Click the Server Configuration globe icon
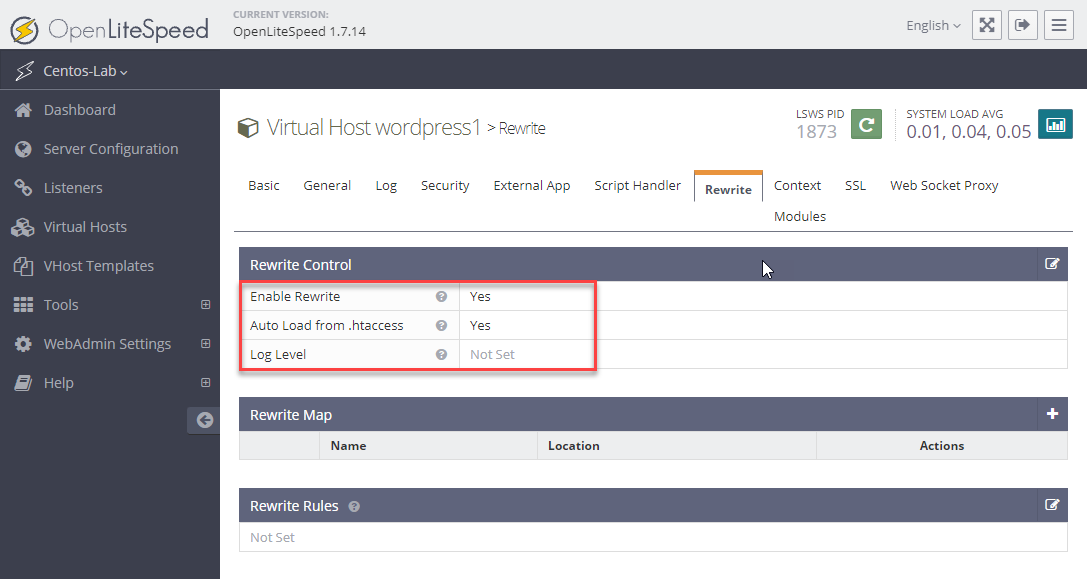 coord(23,149)
